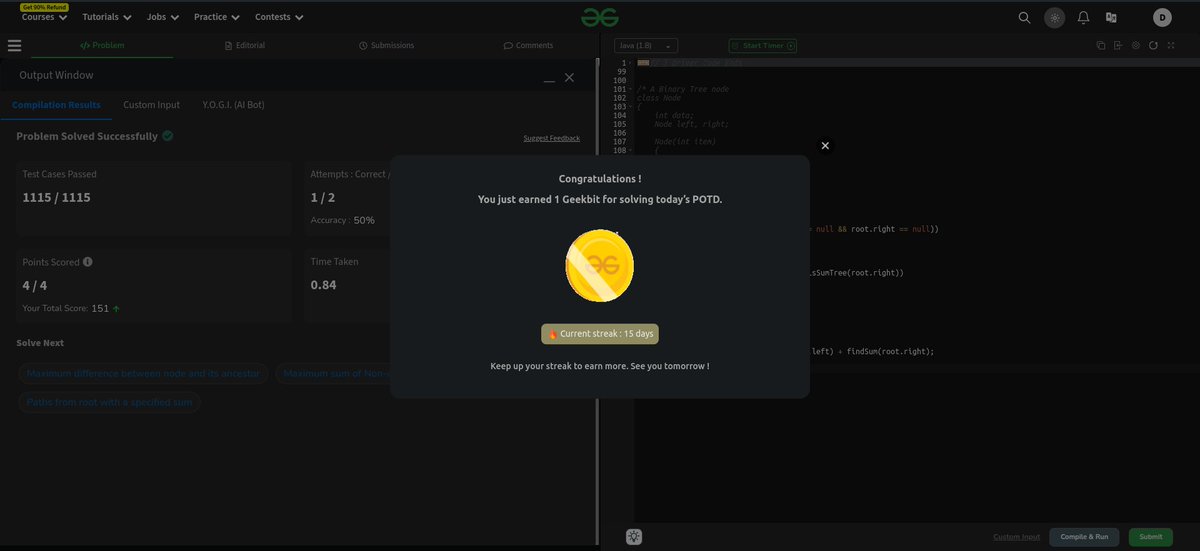Open the search magnifier icon
Image resolution: width=1200 pixels, height=551 pixels.
1024,17
